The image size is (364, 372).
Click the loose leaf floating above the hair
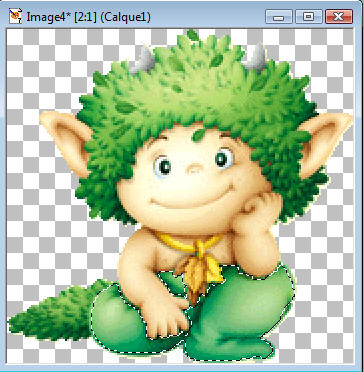pyautogui.click(x=193, y=35)
